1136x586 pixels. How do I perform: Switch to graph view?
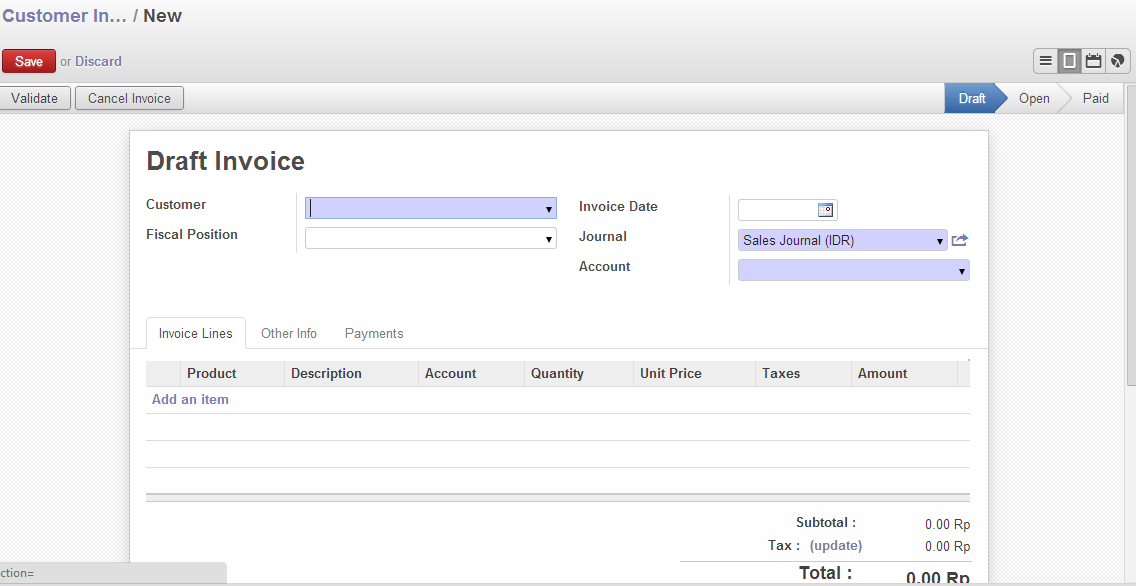point(1117,61)
